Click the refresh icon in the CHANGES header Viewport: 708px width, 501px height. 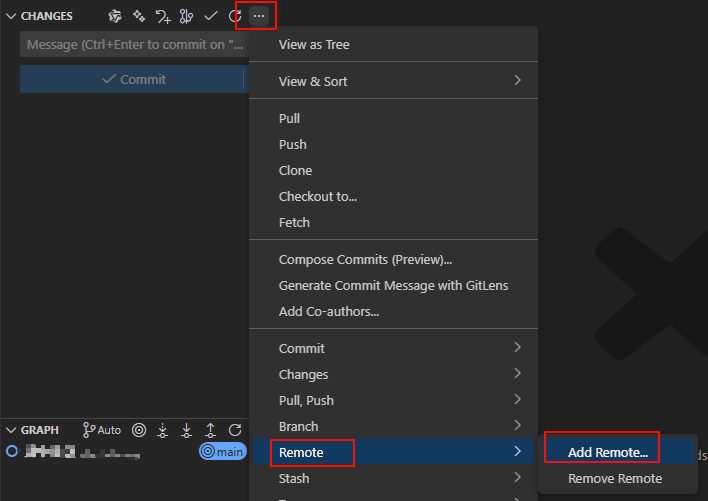pyautogui.click(x=235, y=16)
